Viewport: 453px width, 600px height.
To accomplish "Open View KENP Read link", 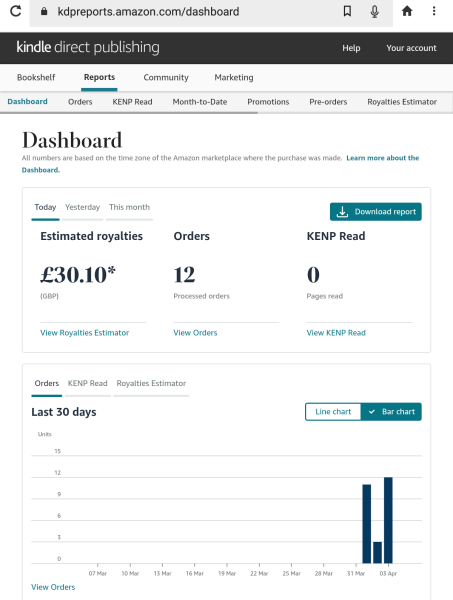I will pos(336,333).
